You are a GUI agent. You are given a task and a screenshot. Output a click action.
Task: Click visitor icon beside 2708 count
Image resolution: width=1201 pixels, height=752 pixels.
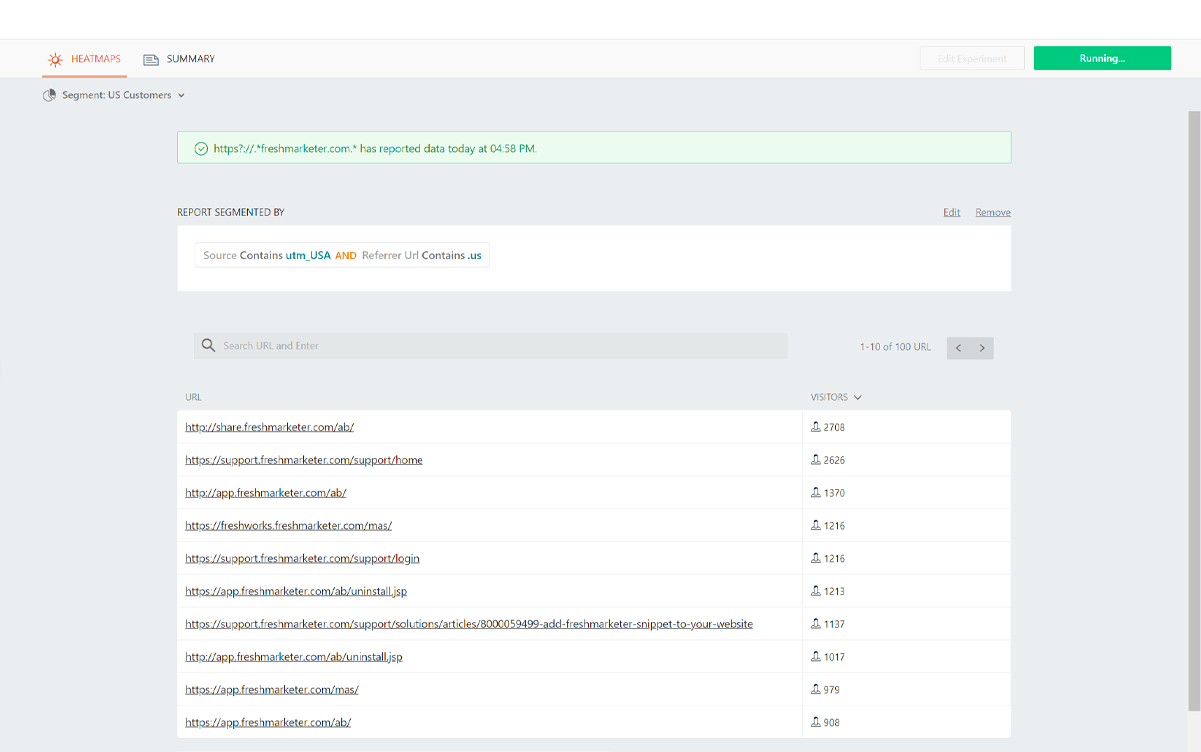[815, 427]
